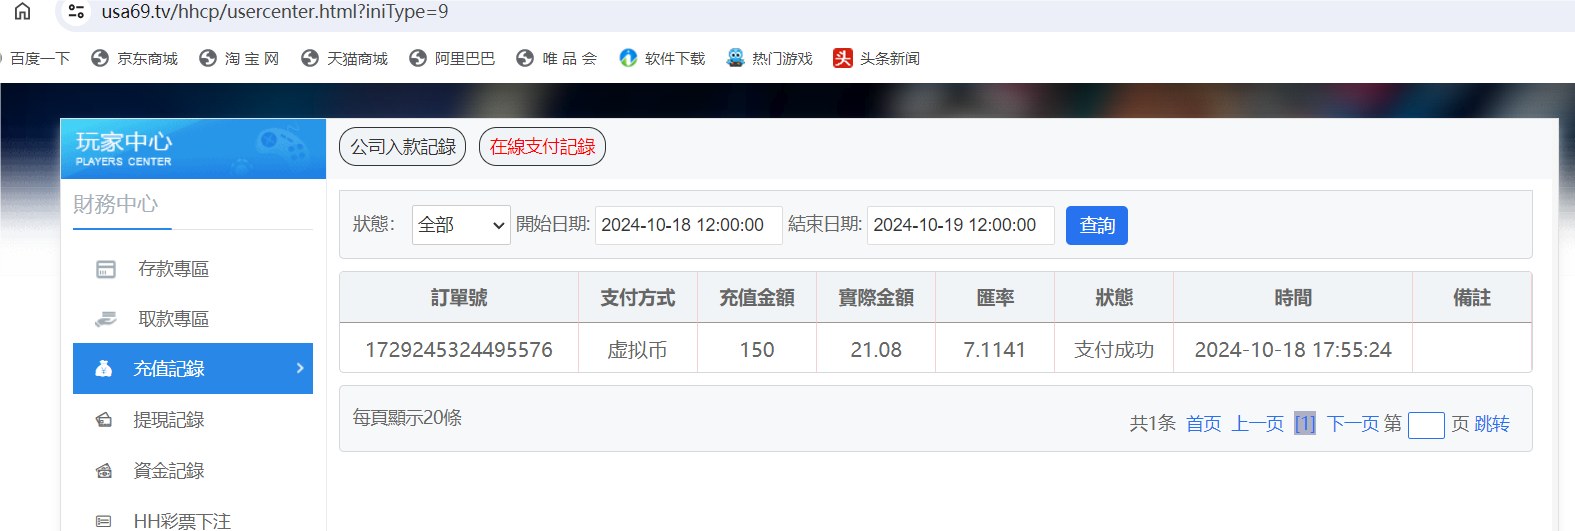
Task: Click the blue 查詢 button
Action: tap(1097, 225)
